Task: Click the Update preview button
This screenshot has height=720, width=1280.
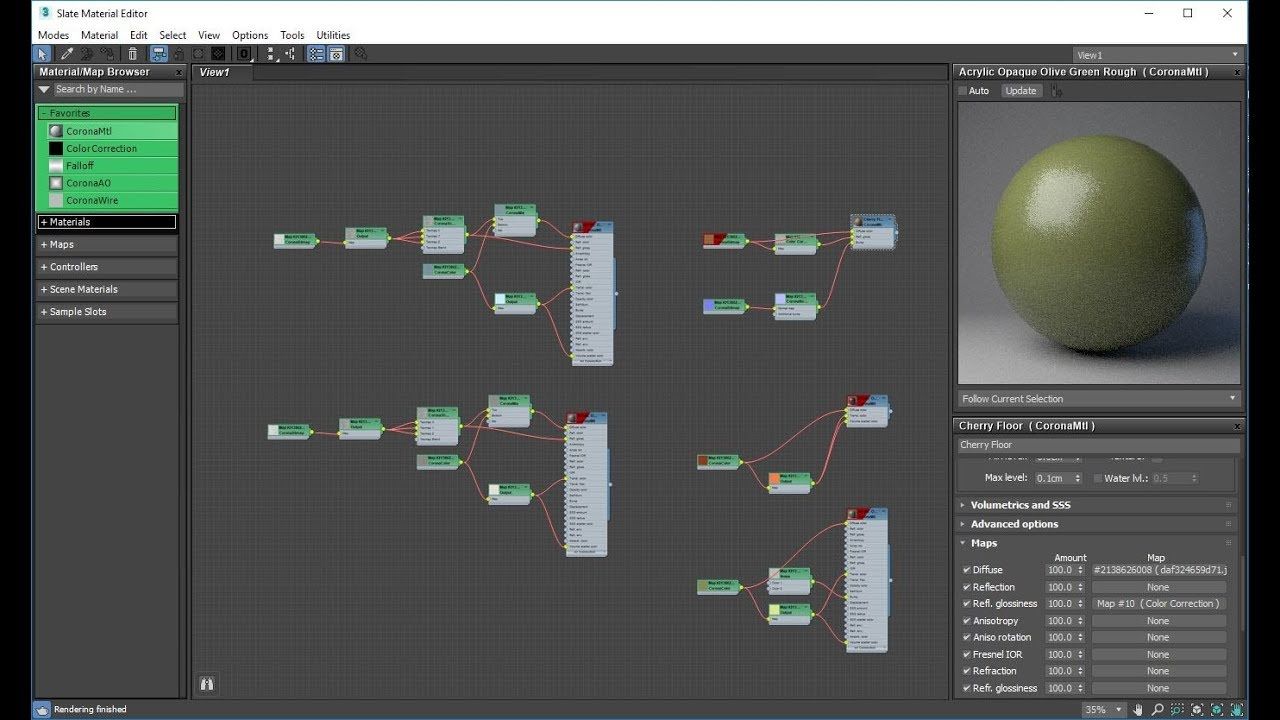Action: click(x=1021, y=90)
